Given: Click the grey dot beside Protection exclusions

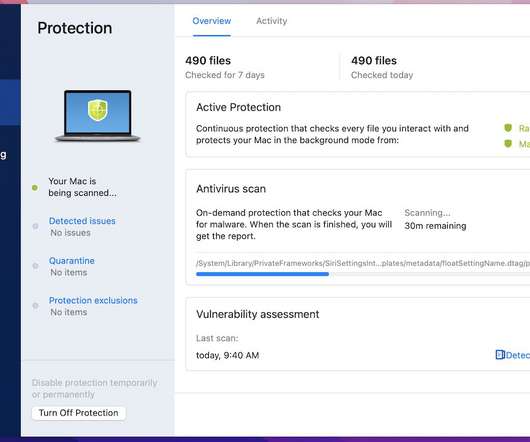Looking at the screenshot, I should pos(35,305).
